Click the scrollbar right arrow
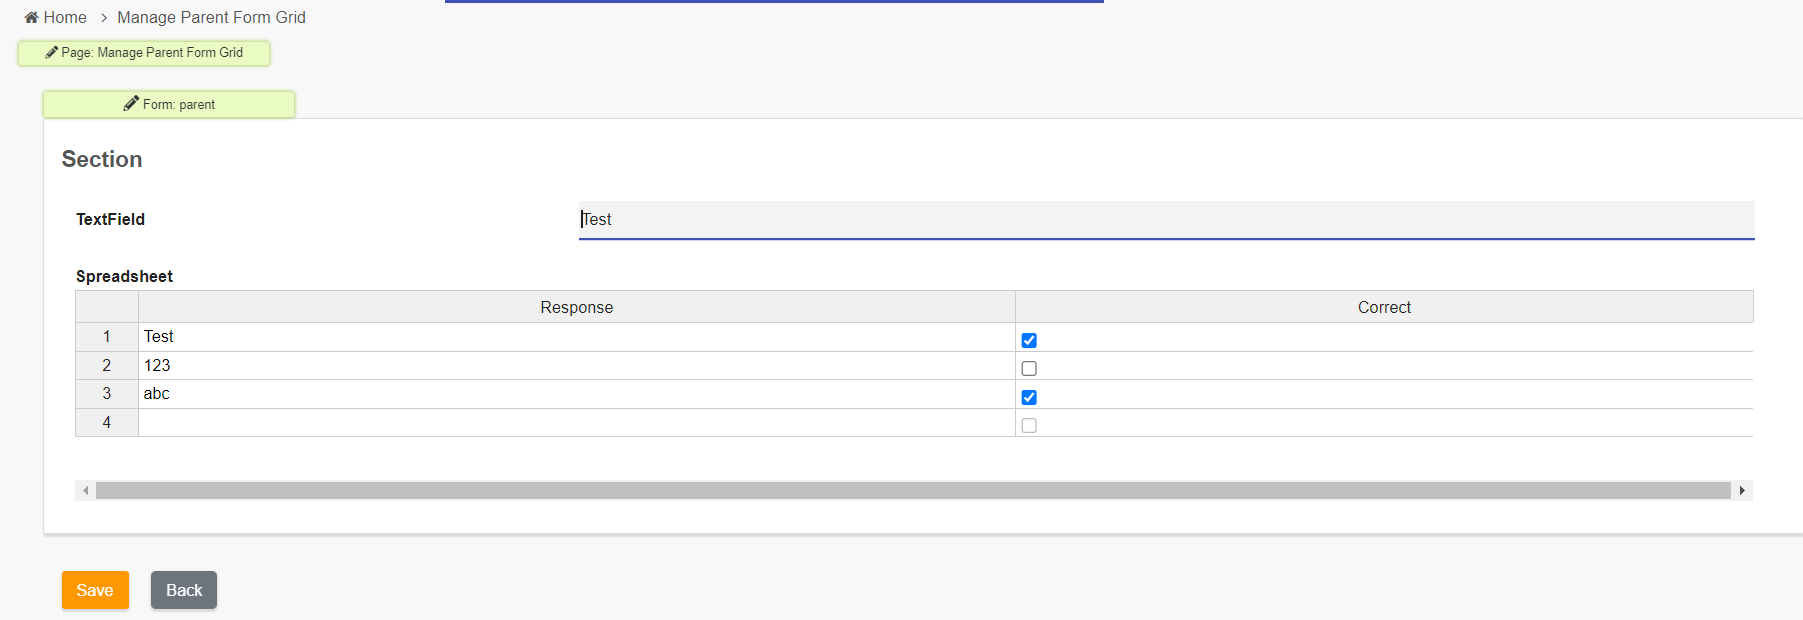Viewport: 1803px width, 620px height. point(1742,491)
